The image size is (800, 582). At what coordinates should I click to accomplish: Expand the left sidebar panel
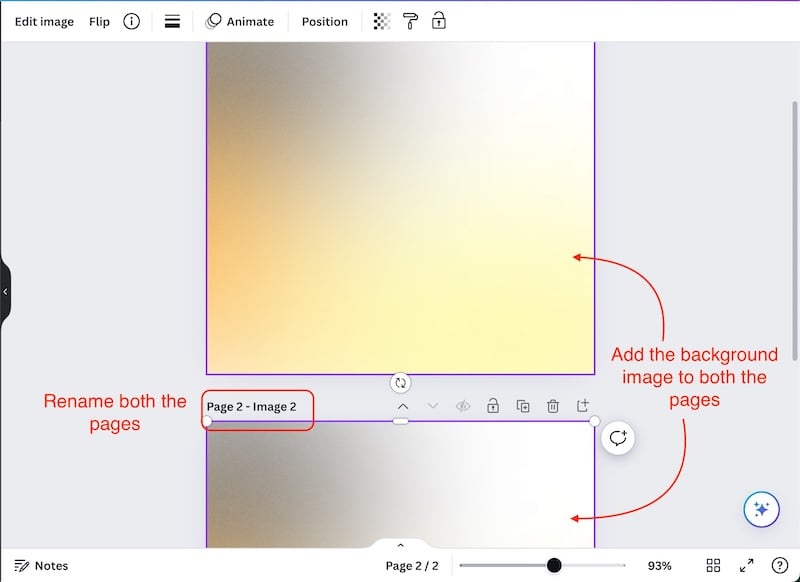[6, 291]
